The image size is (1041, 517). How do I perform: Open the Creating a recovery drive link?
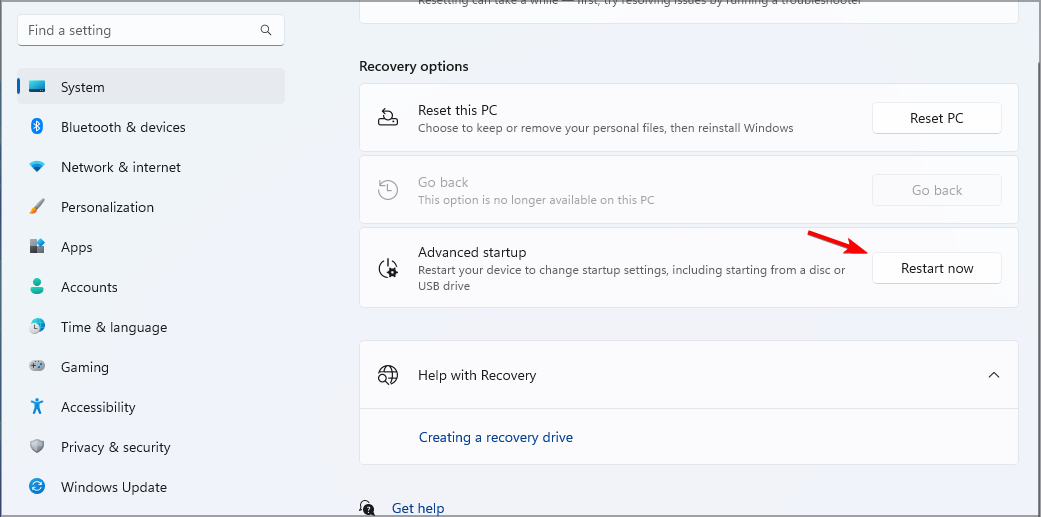495,437
